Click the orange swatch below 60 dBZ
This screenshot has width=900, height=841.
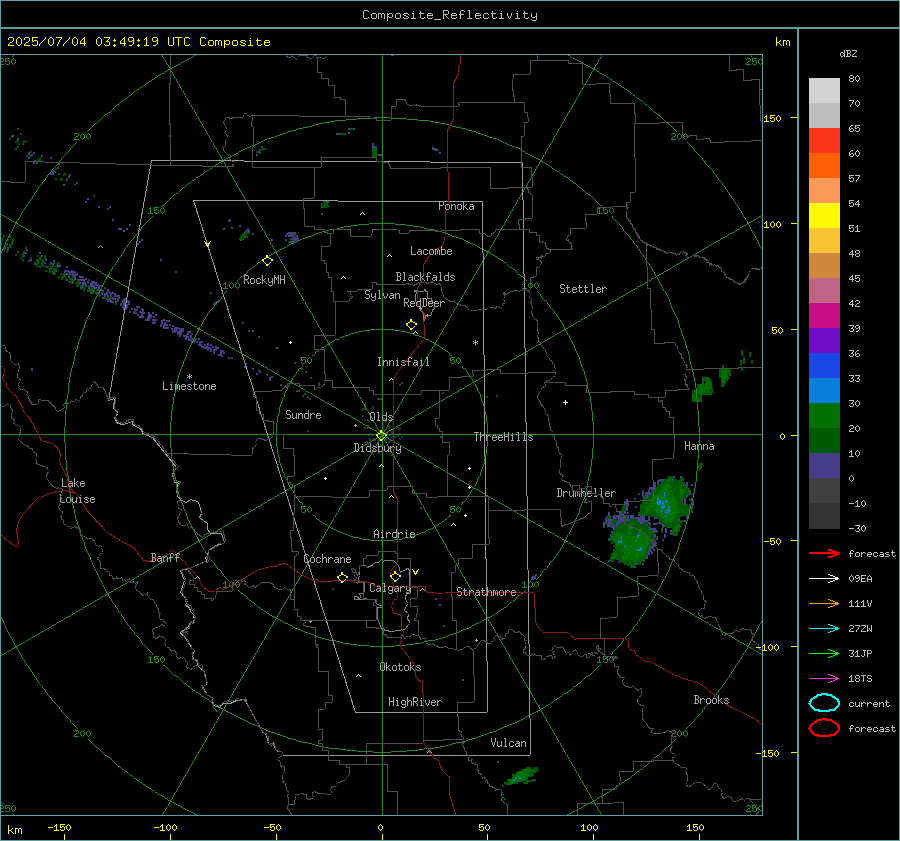point(824,165)
